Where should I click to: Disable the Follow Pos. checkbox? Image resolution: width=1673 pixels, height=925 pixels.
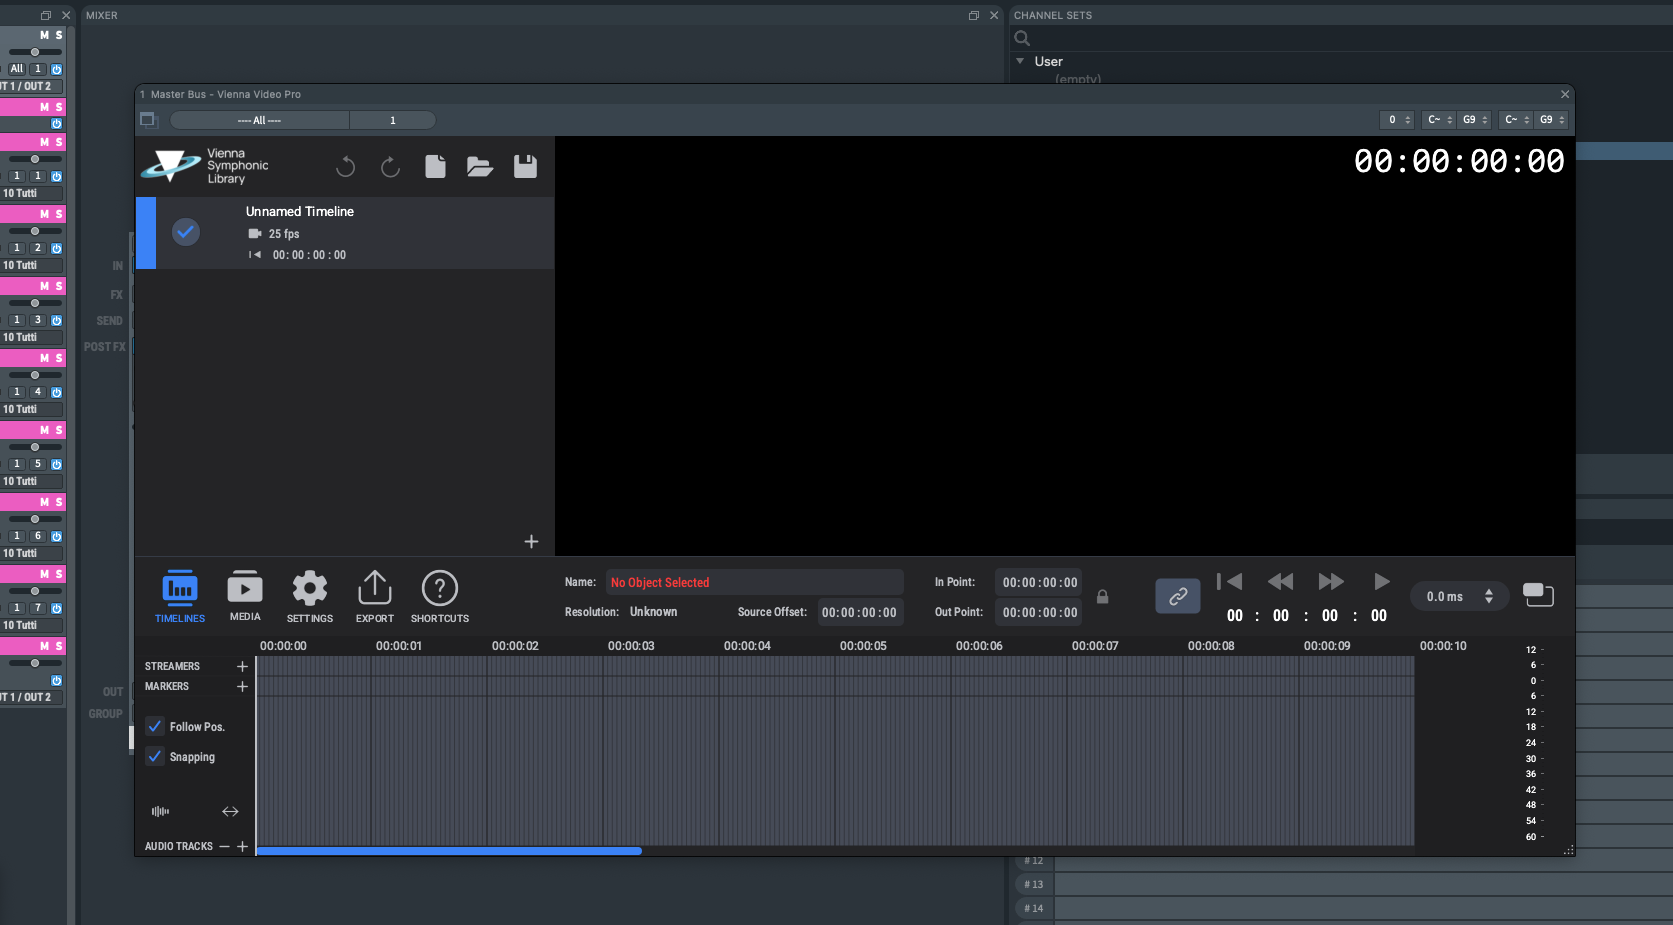tap(155, 727)
